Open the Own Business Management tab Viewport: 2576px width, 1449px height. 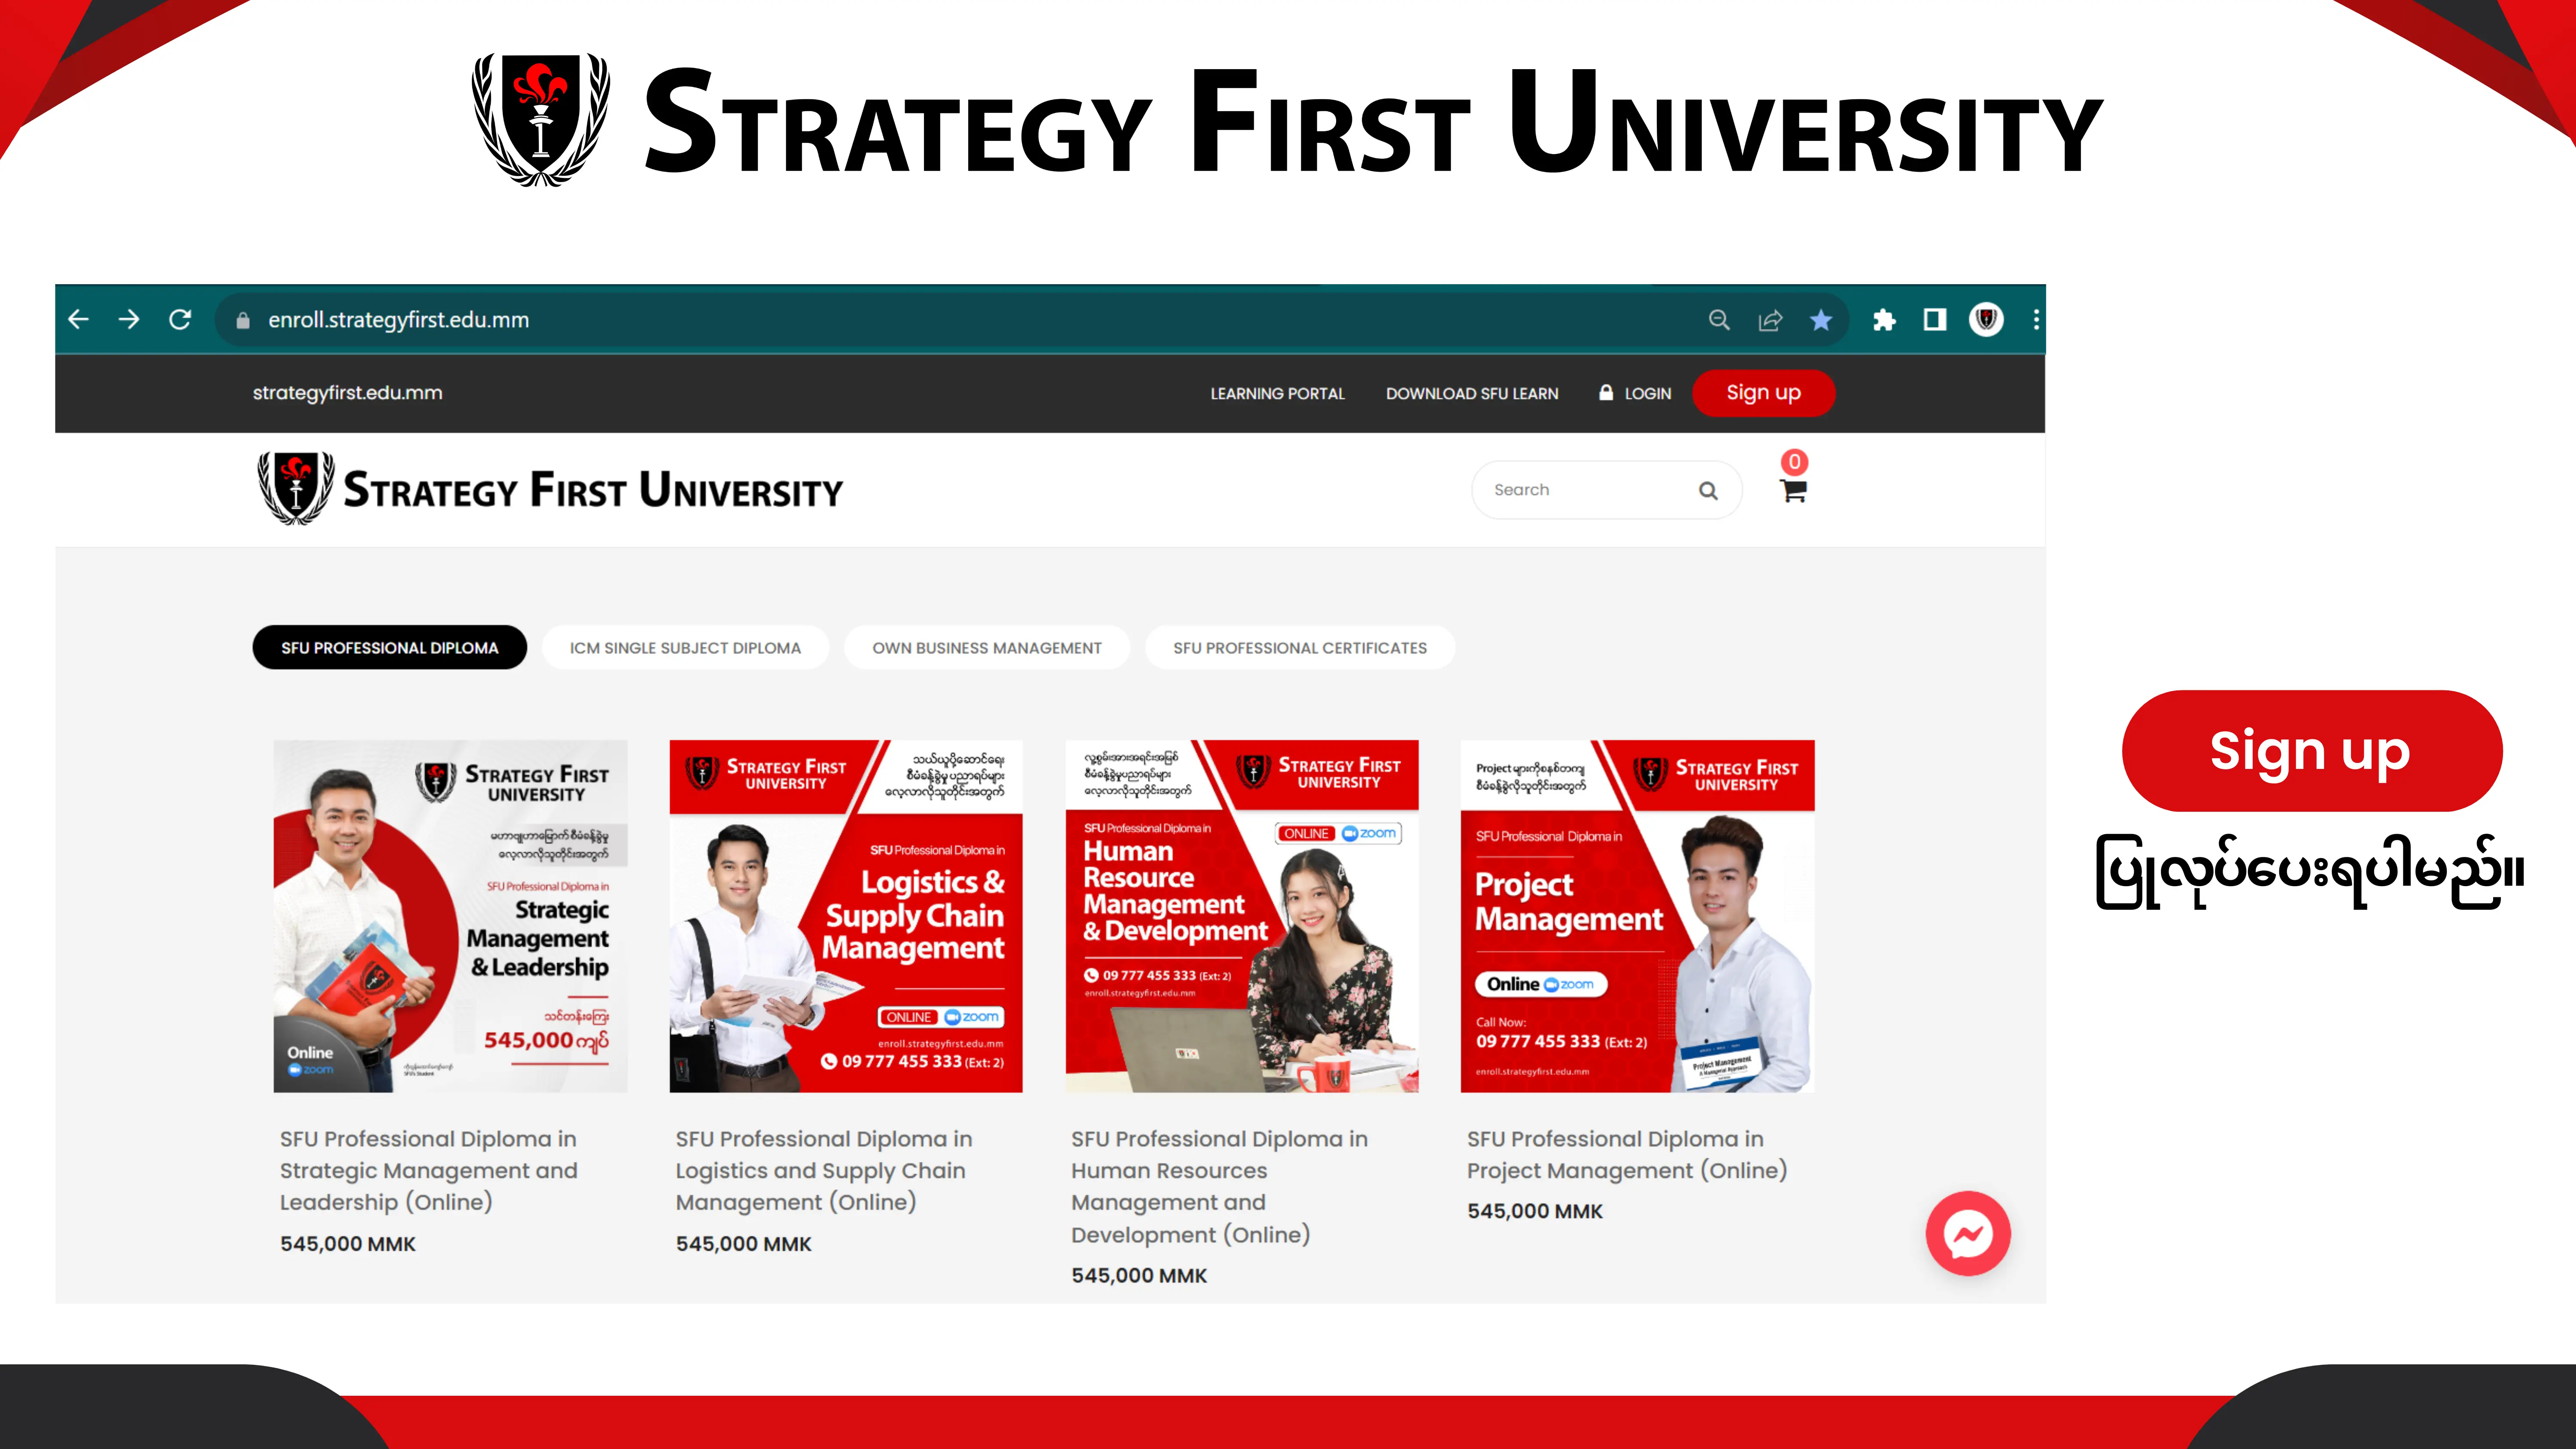[x=987, y=648]
